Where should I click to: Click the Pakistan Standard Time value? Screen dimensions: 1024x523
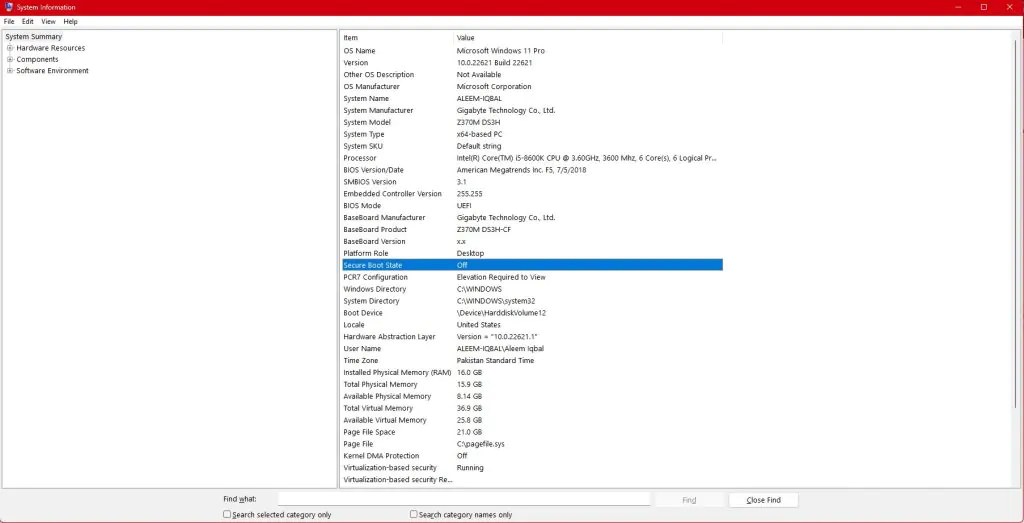pyautogui.click(x=495, y=360)
